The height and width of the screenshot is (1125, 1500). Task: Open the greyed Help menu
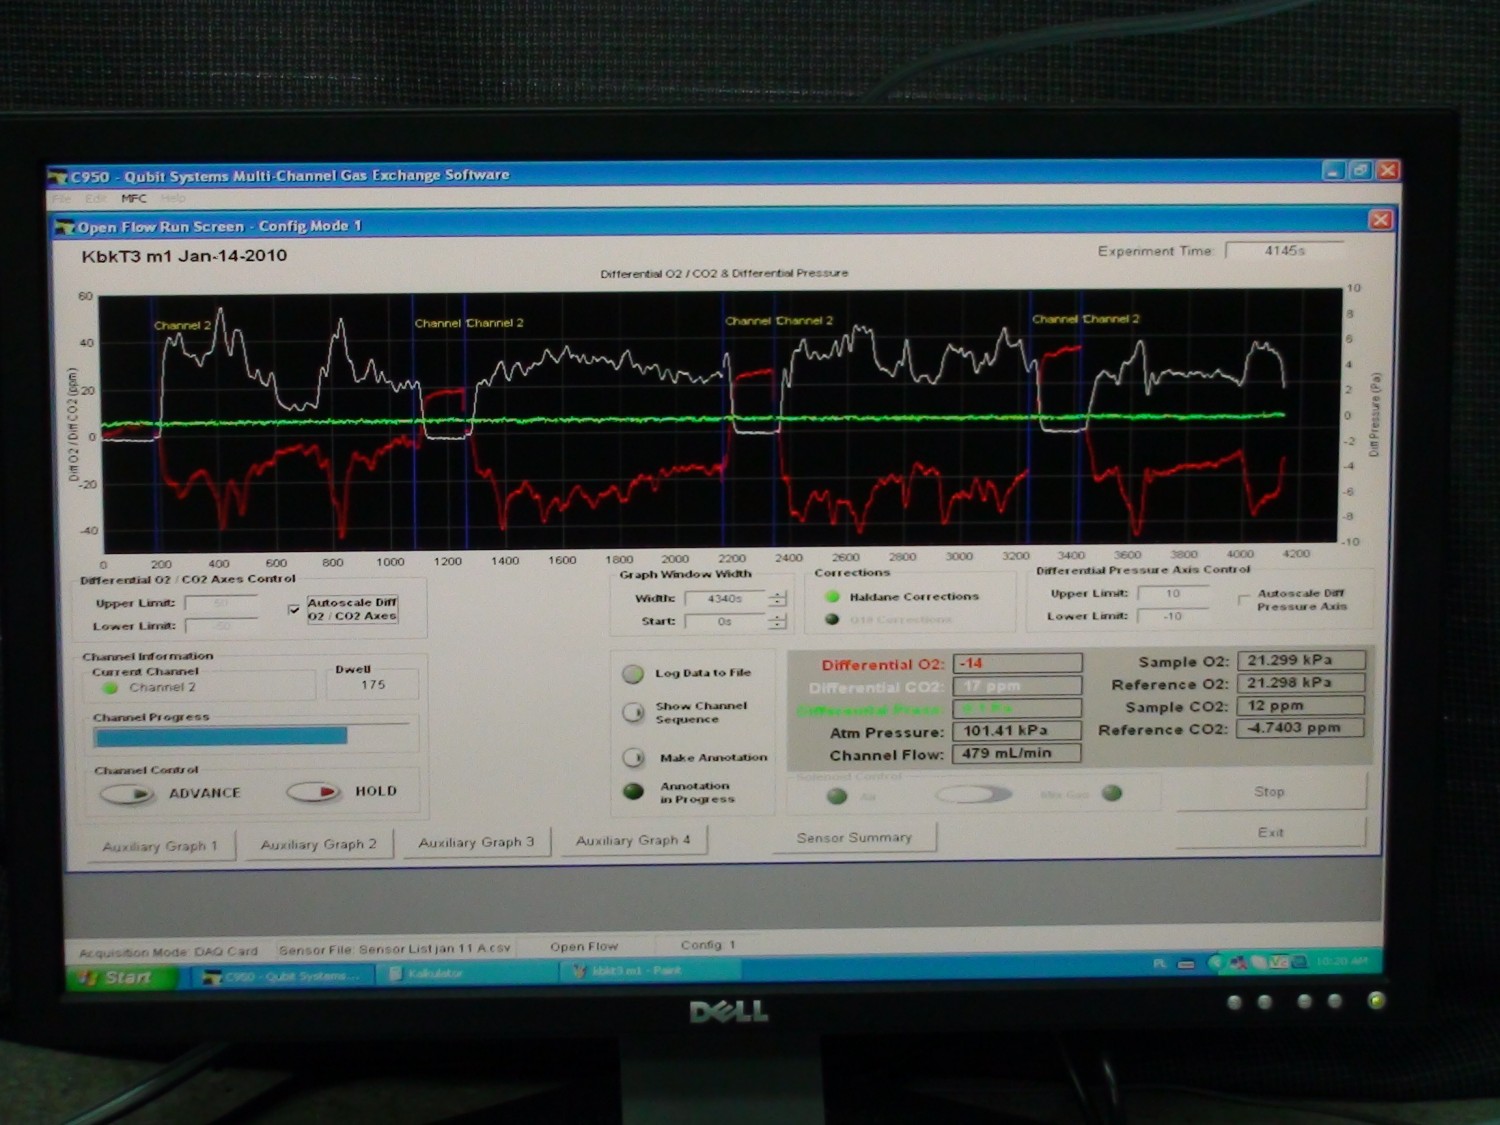click(173, 198)
